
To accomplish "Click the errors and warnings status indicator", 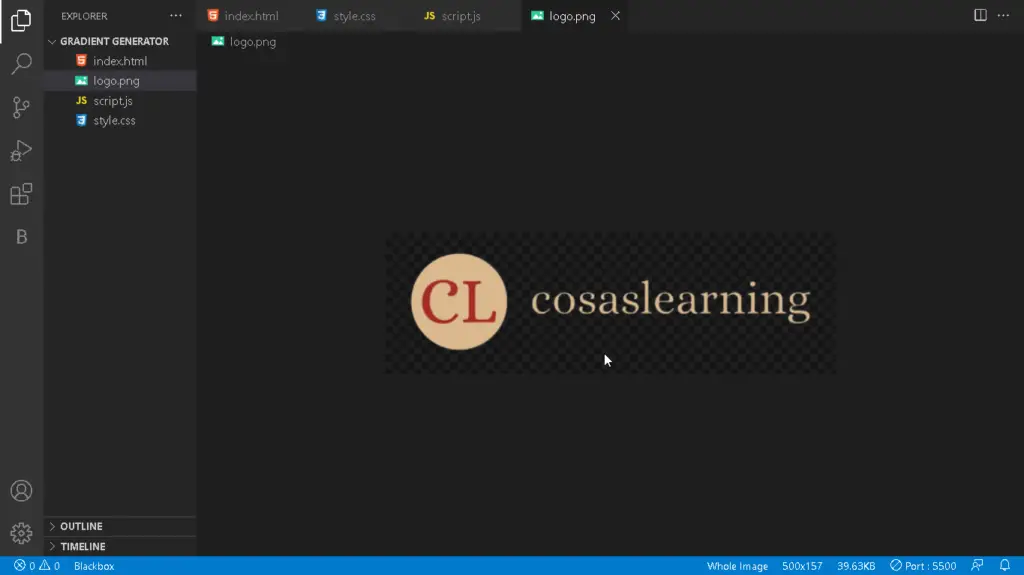I will [x=37, y=566].
